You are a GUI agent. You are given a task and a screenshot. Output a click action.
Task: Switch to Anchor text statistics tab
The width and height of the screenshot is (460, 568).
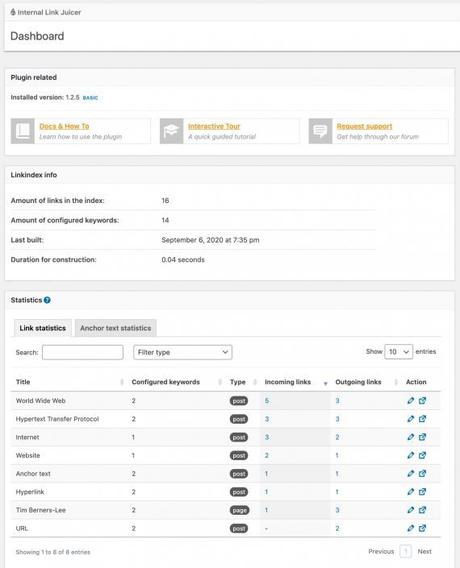(116, 328)
